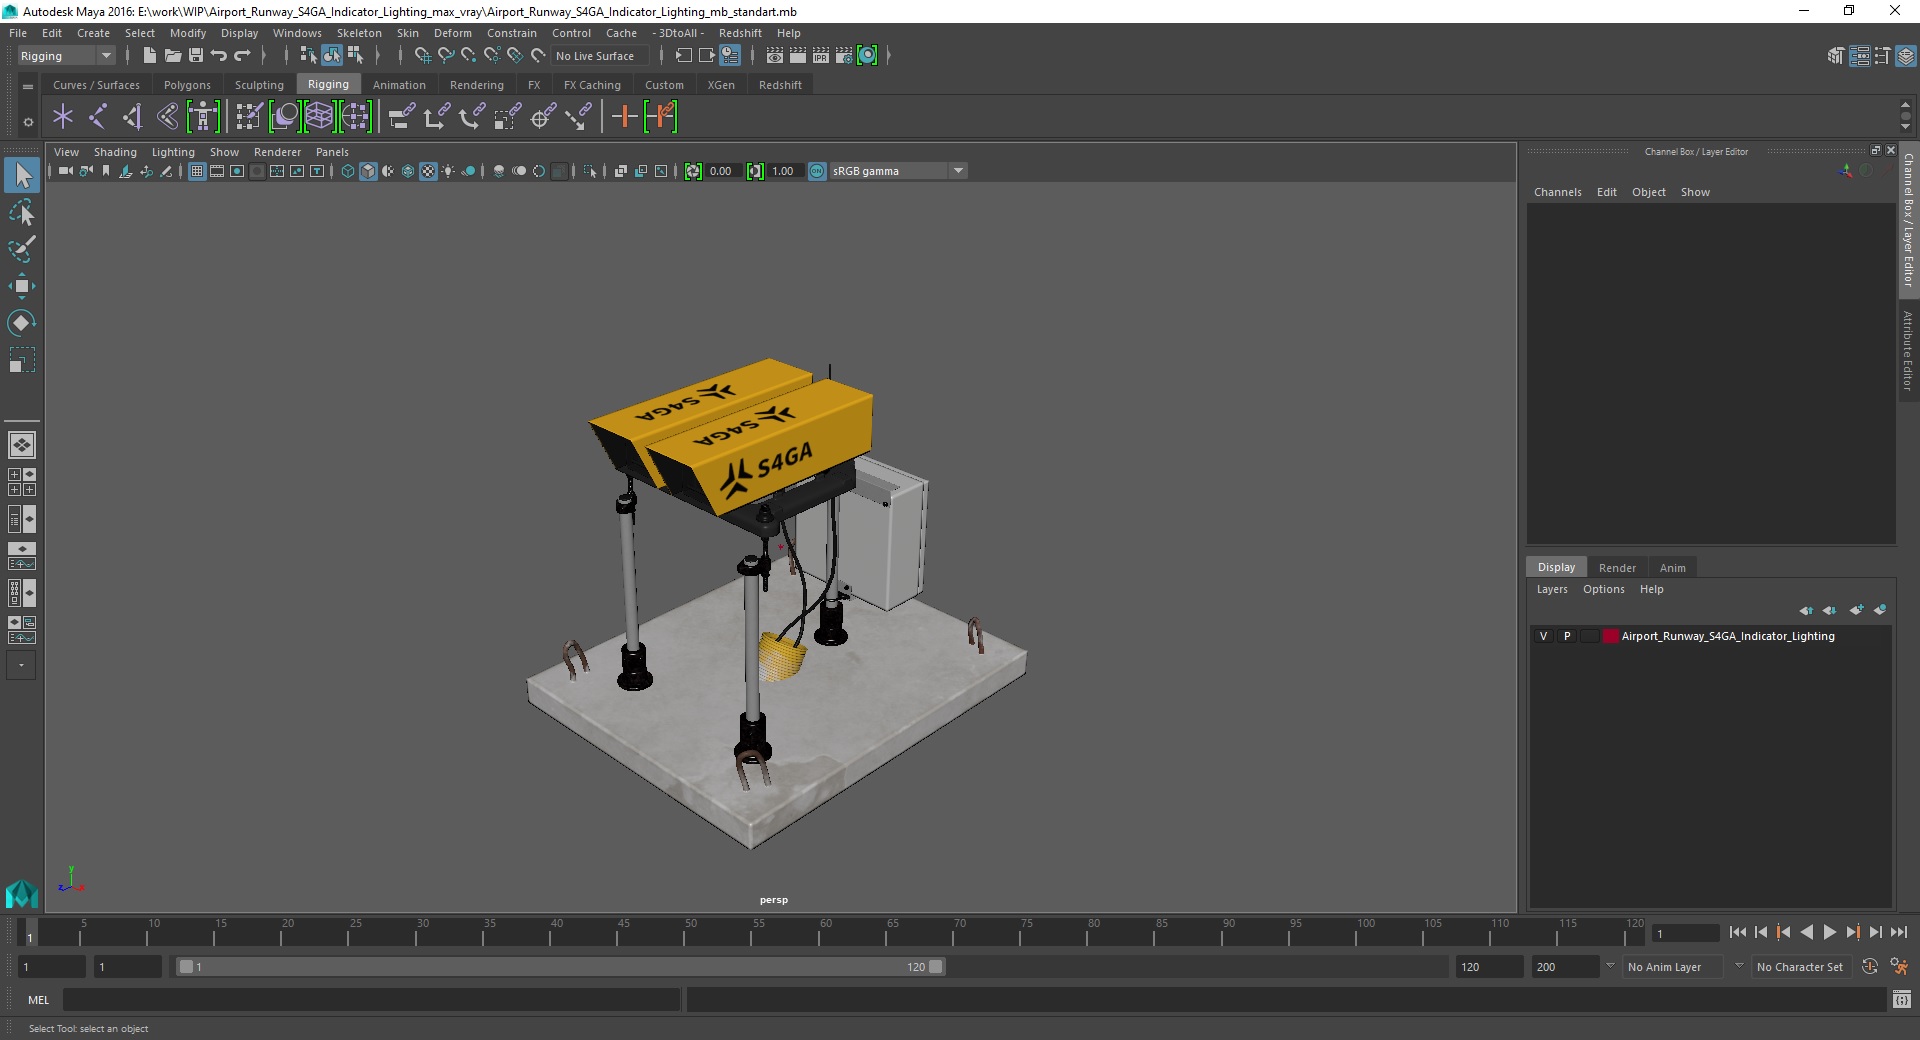Viewport: 1920px width, 1040px height.
Task: Open the shelf menu hamburger button
Action: [28, 87]
